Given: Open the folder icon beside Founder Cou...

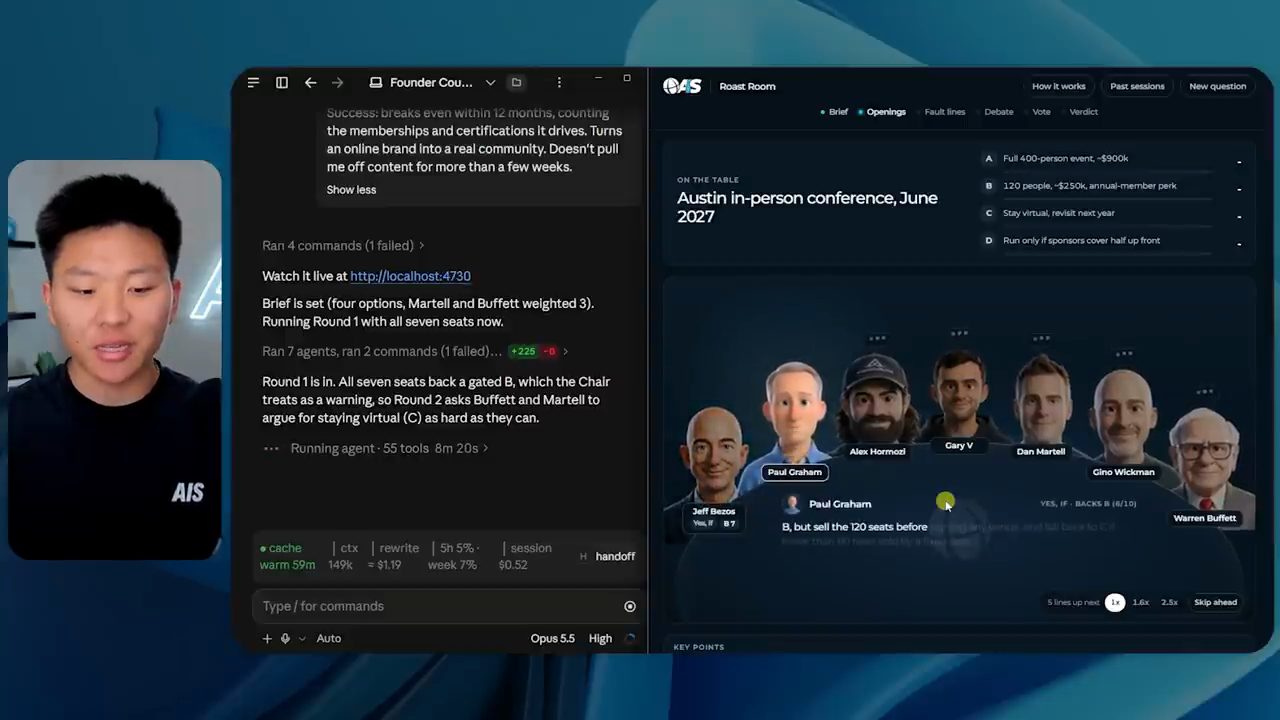Looking at the screenshot, I should [x=516, y=83].
